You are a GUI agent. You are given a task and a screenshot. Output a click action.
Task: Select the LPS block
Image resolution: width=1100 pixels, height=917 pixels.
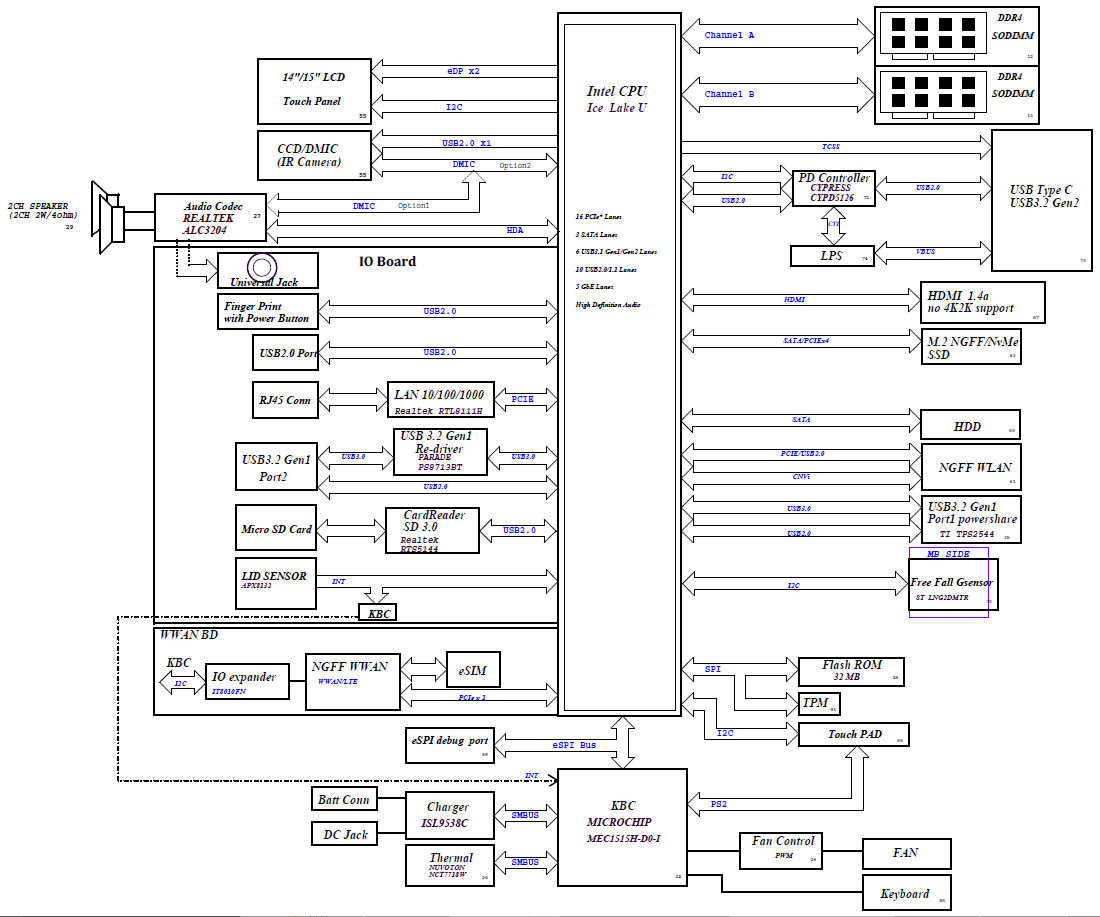832,256
